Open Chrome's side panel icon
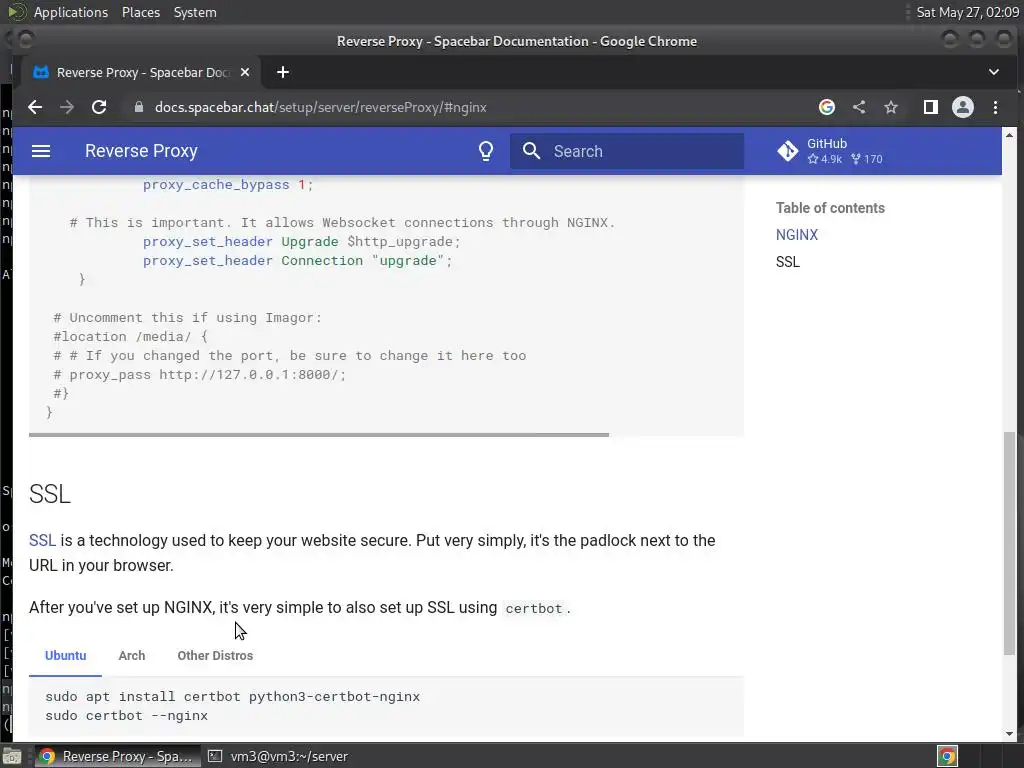The width and height of the screenshot is (1024, 768). 931,107
